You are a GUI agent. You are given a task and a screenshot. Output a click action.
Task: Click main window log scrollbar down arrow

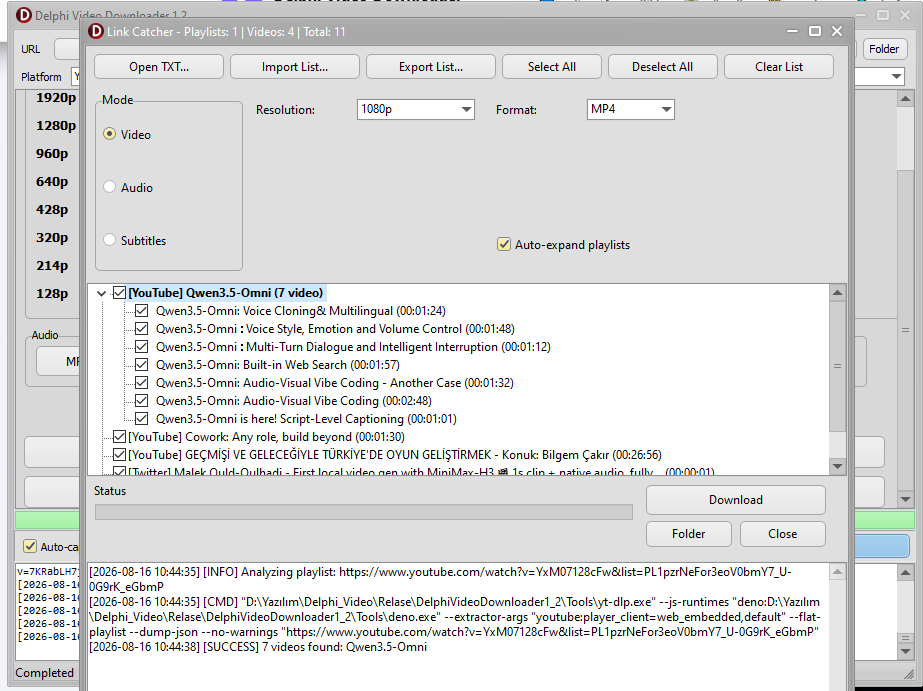point(905,652)
